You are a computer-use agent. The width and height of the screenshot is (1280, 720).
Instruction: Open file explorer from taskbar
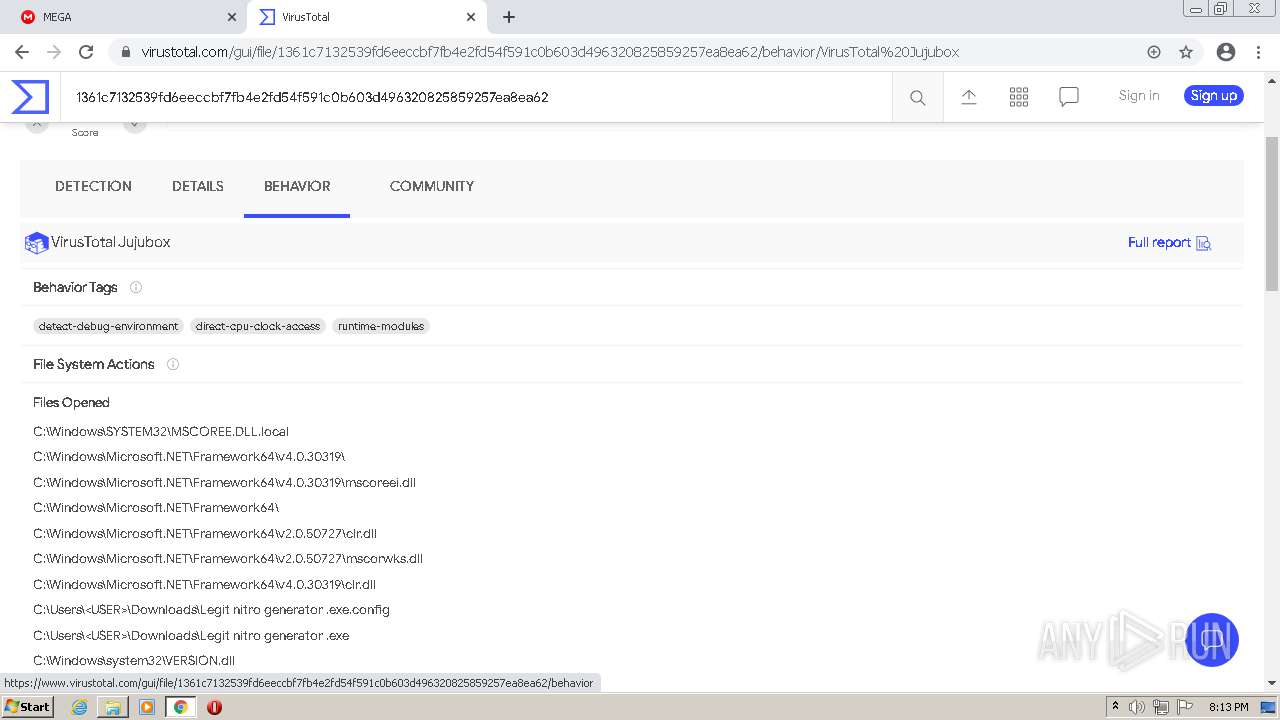pyautogui.click(x=113, y=707)
